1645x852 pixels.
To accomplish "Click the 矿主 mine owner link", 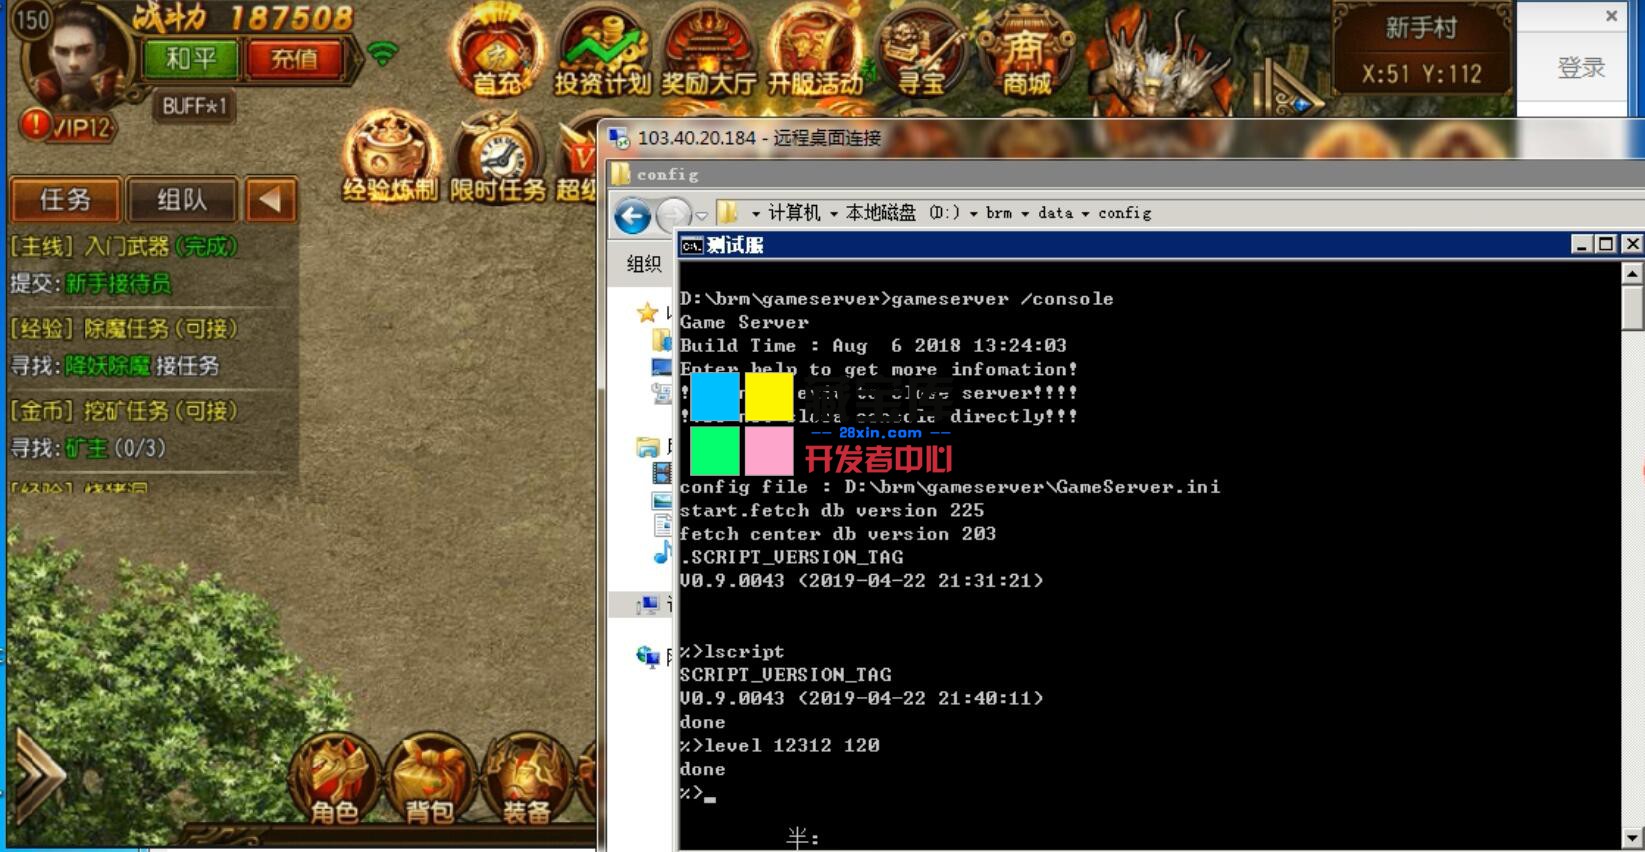I will 87,448.
